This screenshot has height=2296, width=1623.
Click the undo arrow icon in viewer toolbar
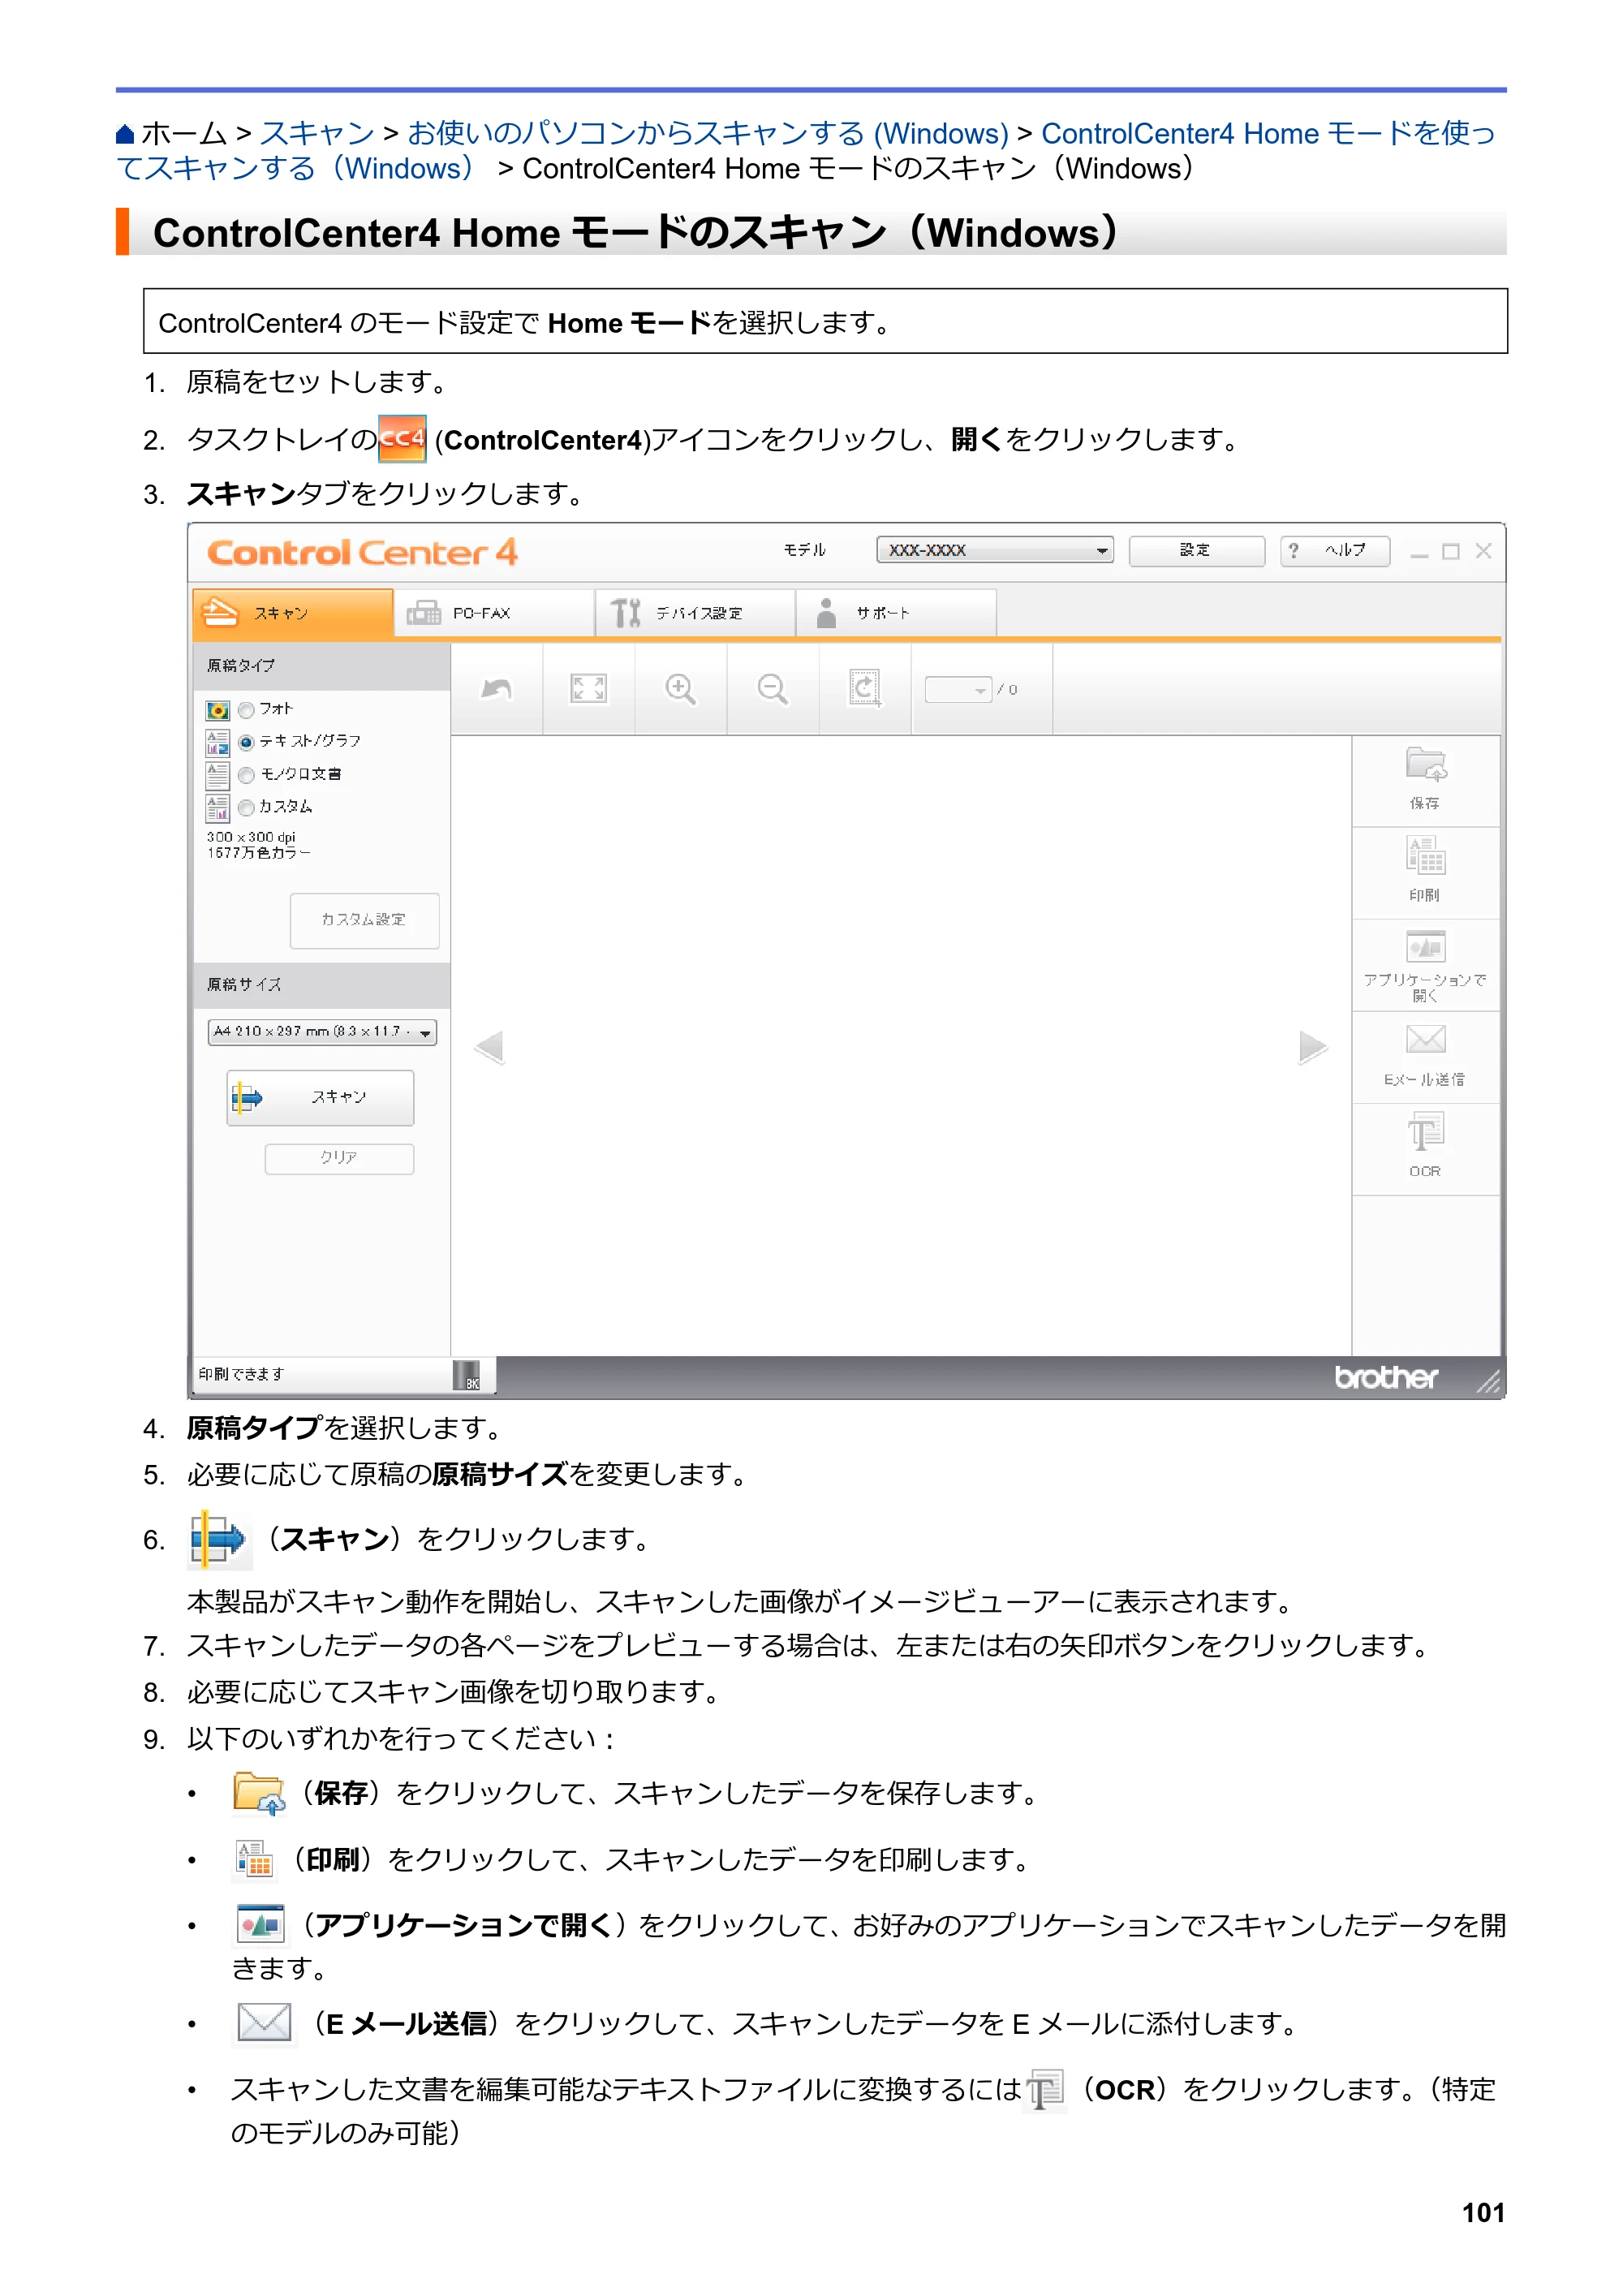497,689
